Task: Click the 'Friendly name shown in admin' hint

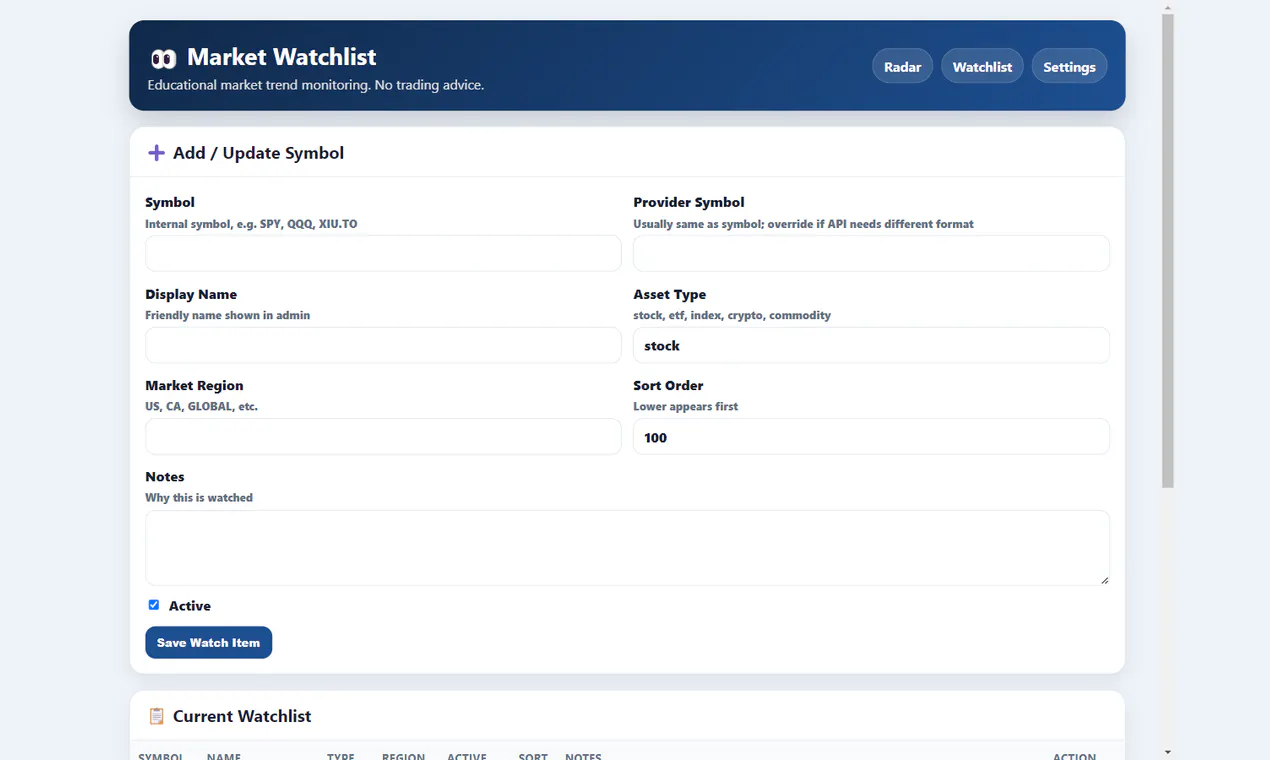Action: tap(228, 315)
